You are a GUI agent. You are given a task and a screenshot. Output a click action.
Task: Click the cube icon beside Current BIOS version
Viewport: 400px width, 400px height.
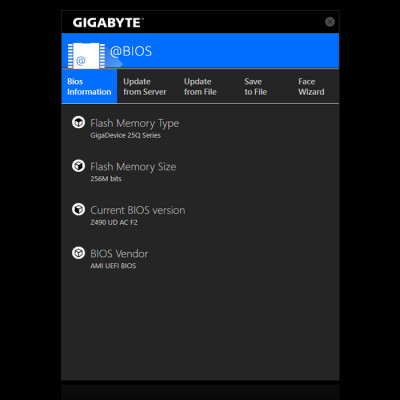point(78,209)
